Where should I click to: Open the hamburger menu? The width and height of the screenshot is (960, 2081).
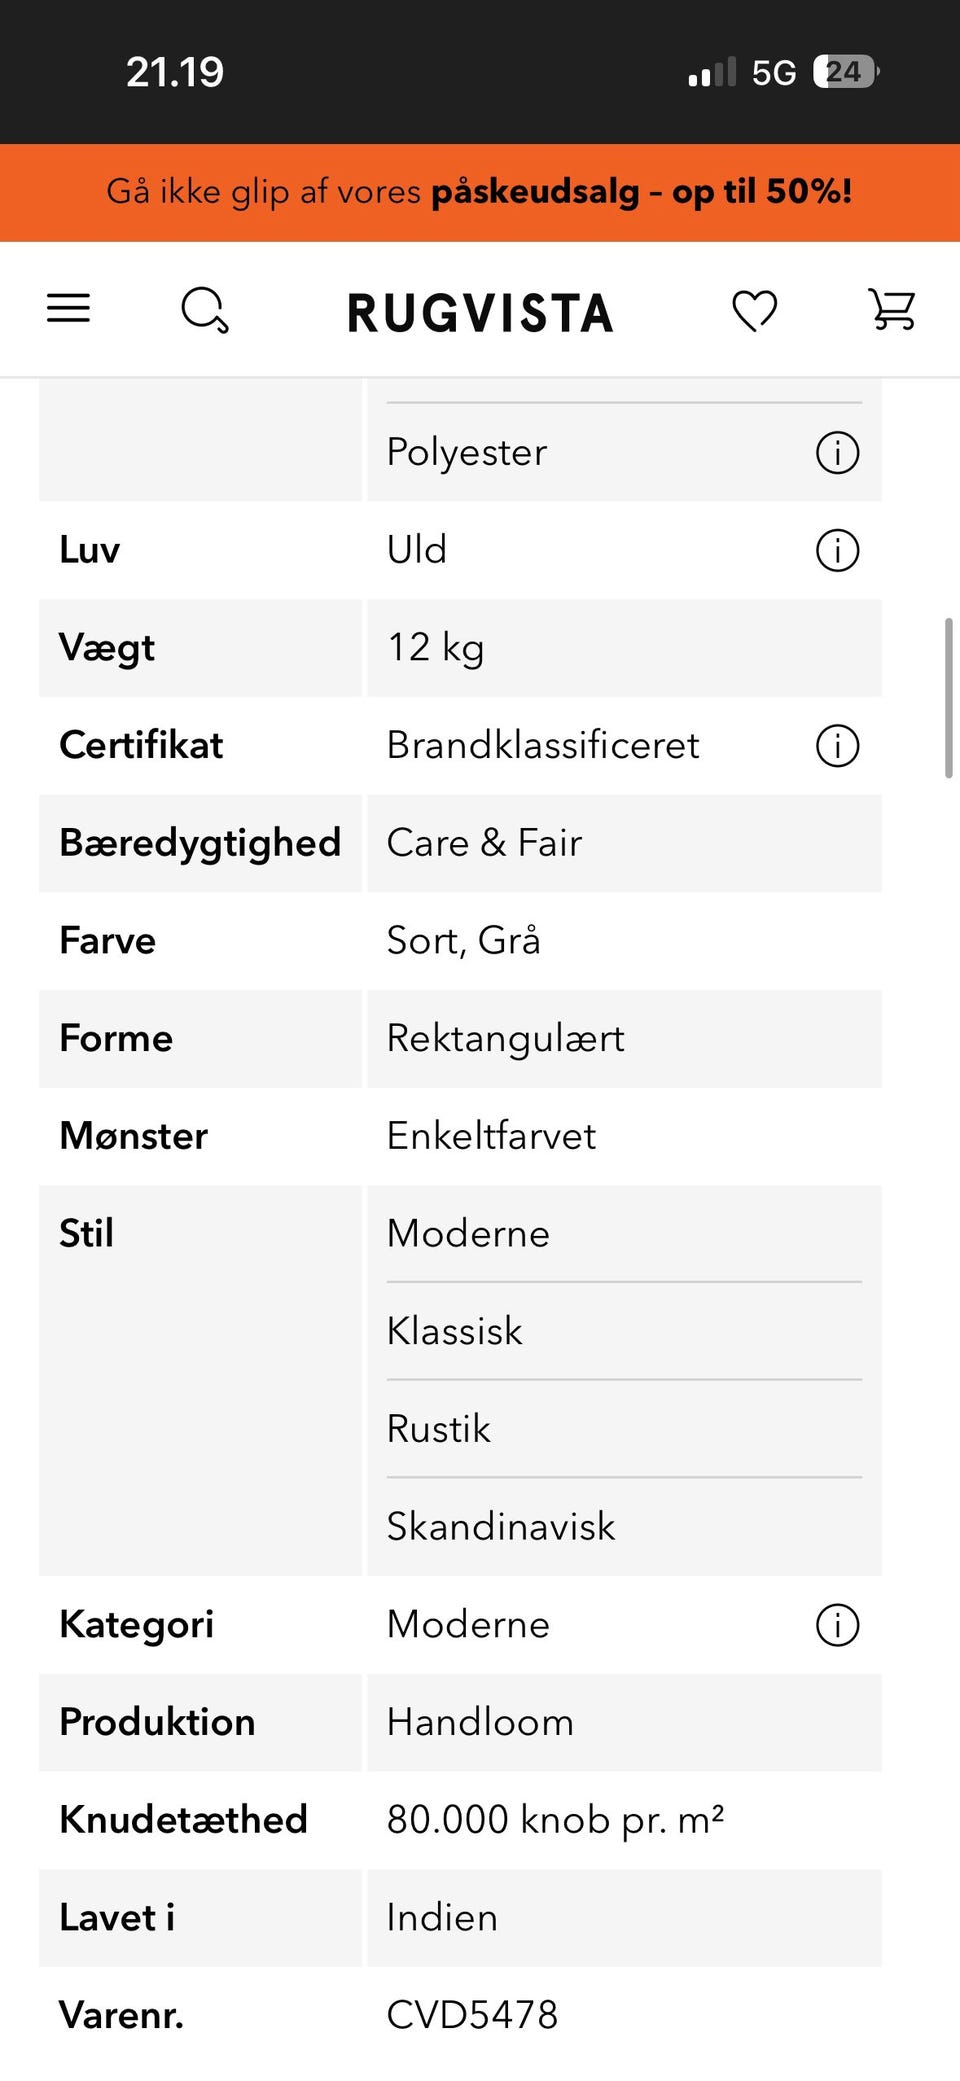tap(68, 309)
